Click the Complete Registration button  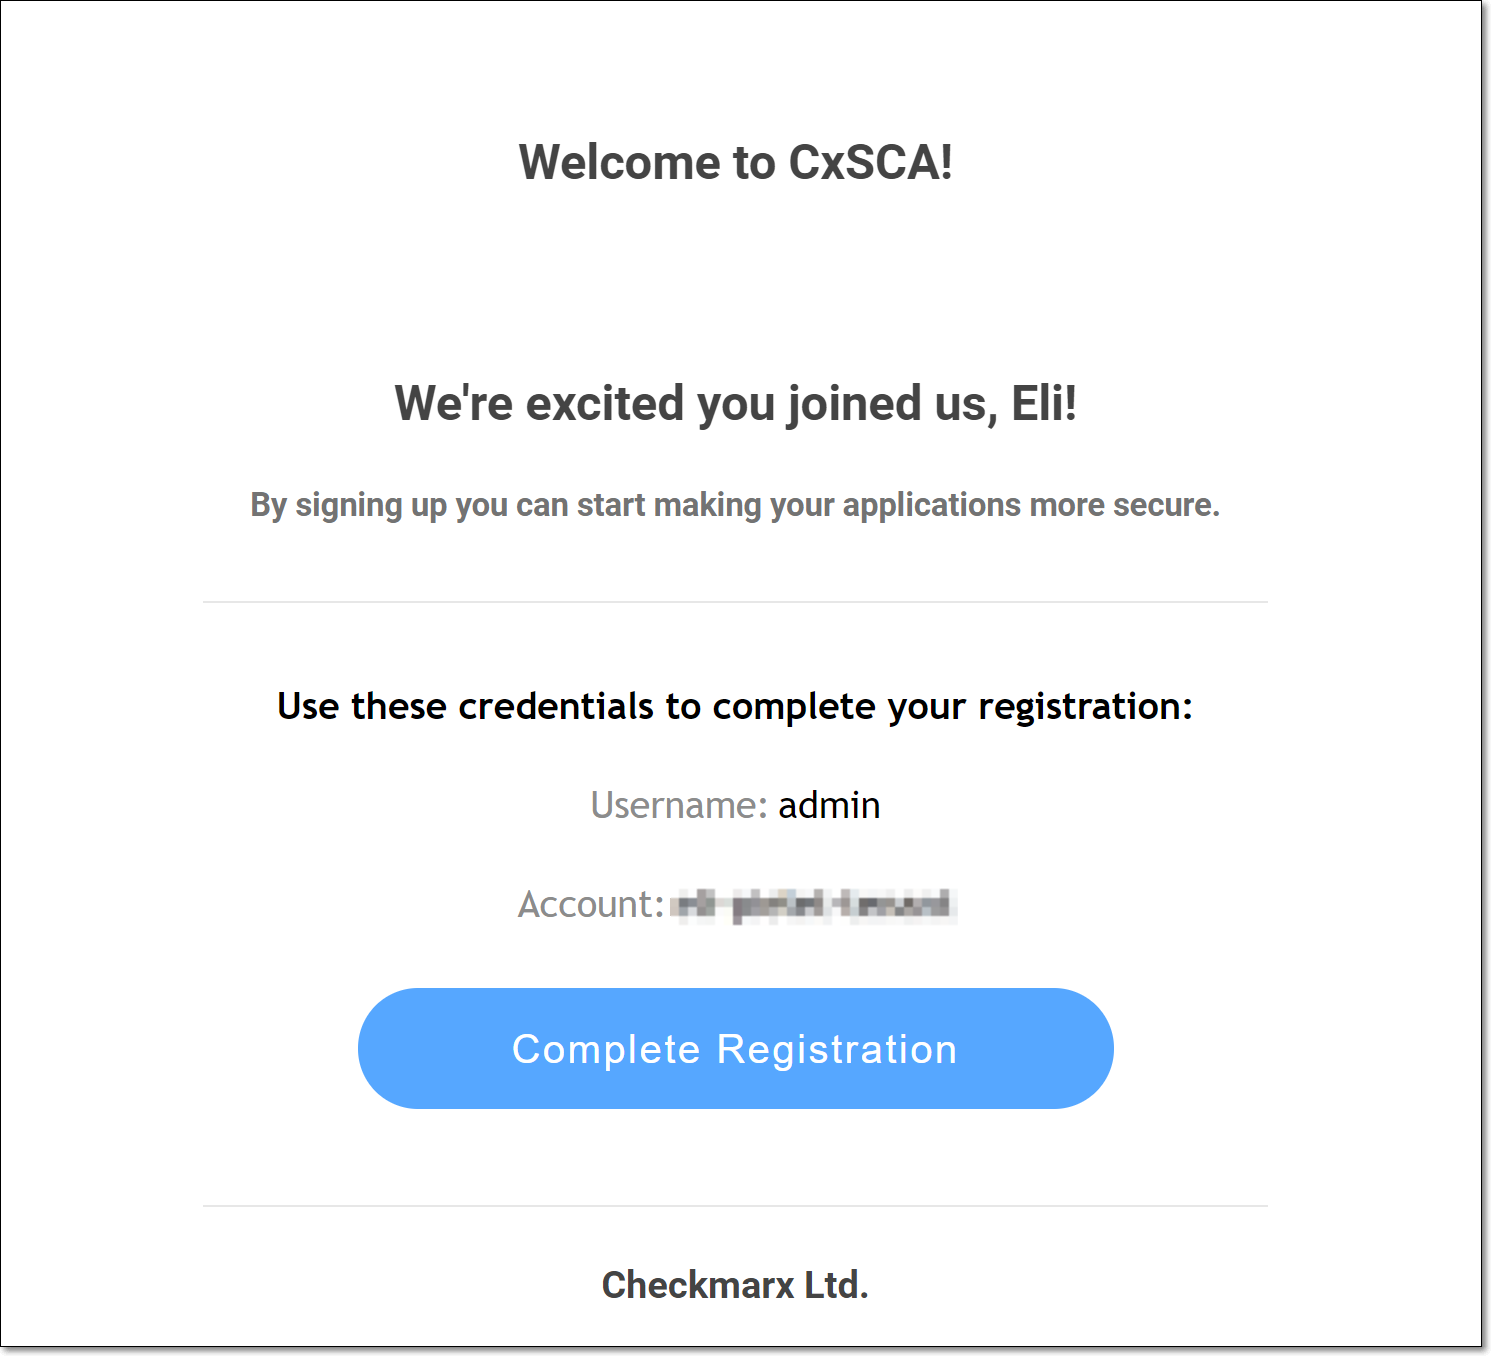pyautogui.click(x=735, y=1048)
